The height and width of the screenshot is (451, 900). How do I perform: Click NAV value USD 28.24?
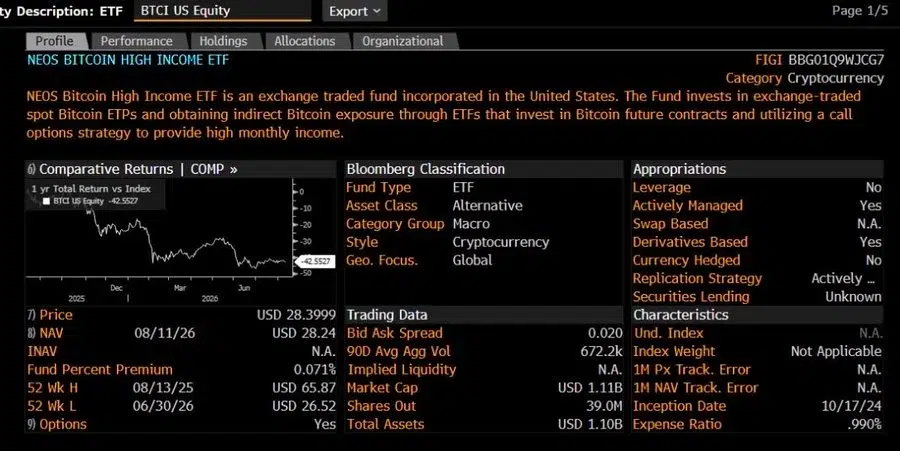tap(304, 333)
